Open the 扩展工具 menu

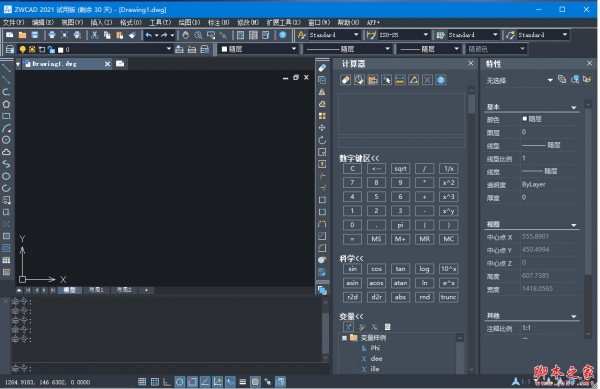(283, 23)
